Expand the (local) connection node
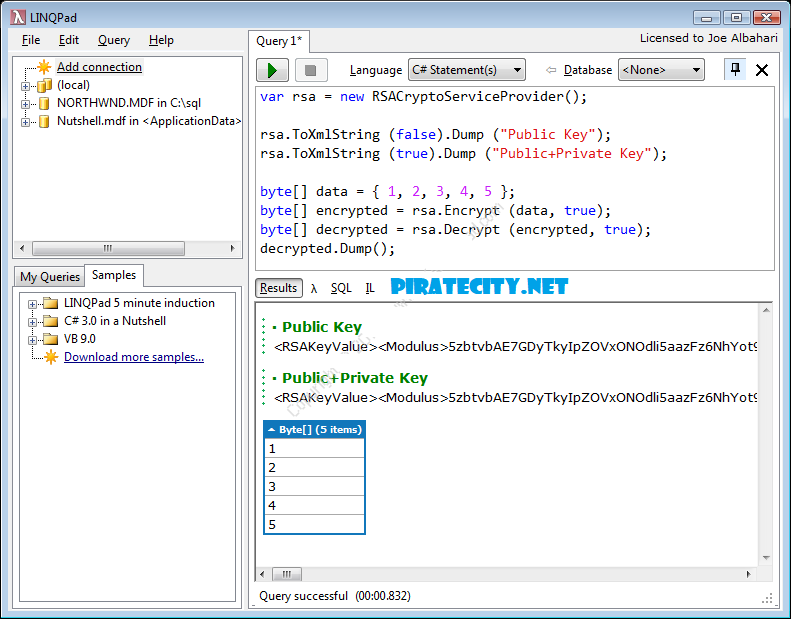791x619 pixels. [25, 86]
